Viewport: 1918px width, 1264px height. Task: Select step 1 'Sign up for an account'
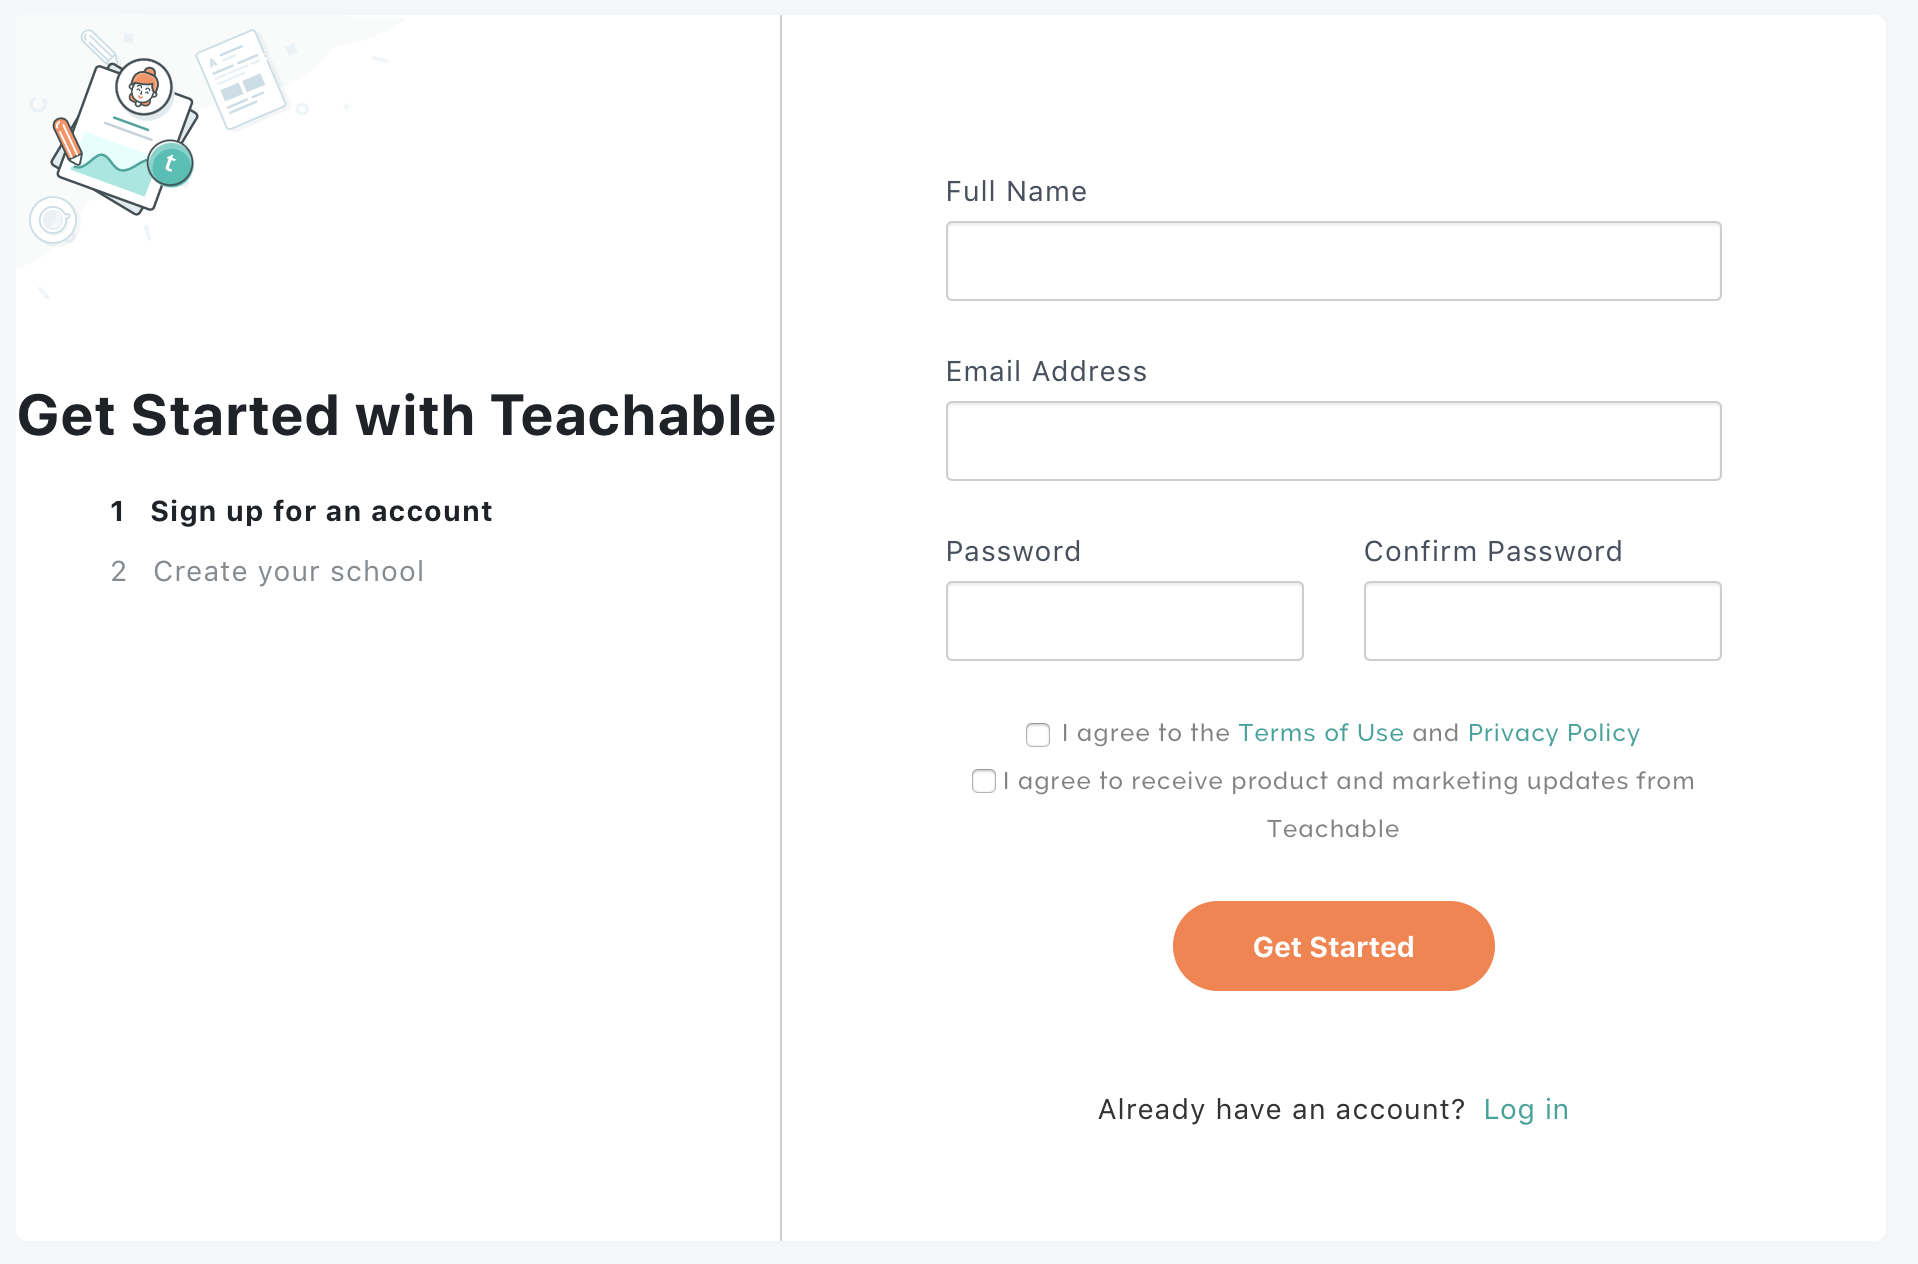320,511
